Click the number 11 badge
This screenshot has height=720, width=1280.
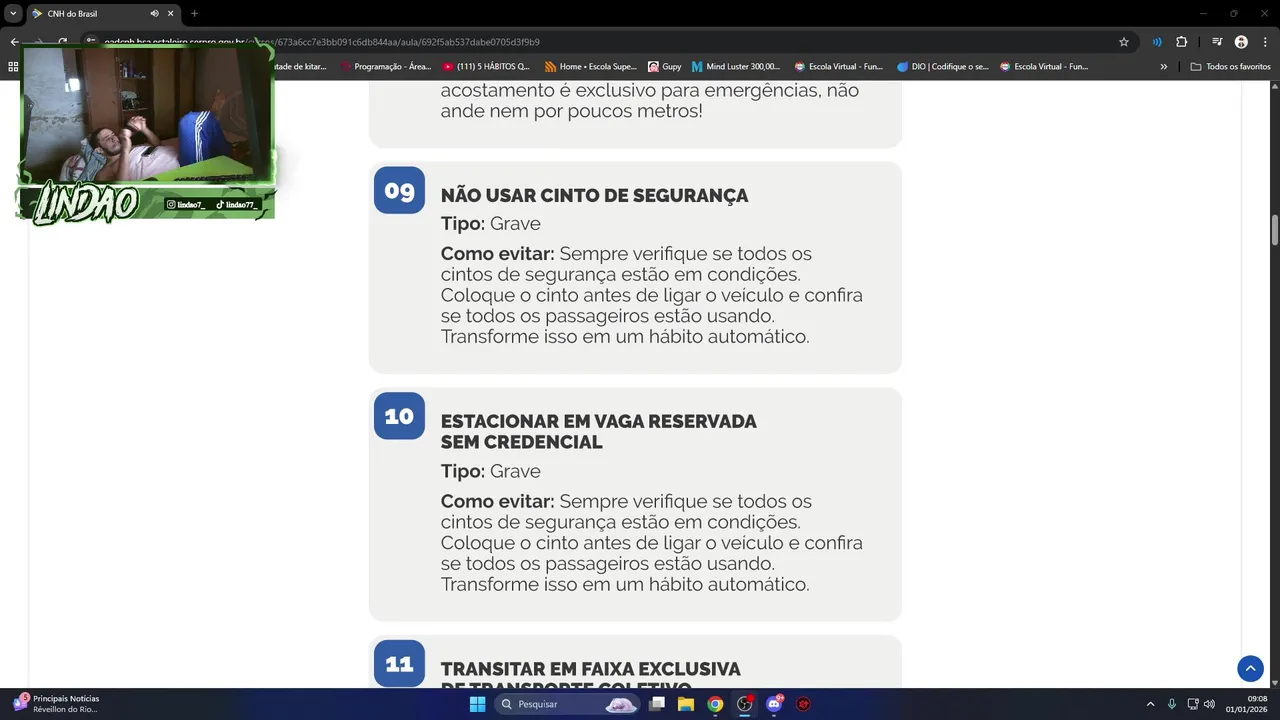[399, 663]
